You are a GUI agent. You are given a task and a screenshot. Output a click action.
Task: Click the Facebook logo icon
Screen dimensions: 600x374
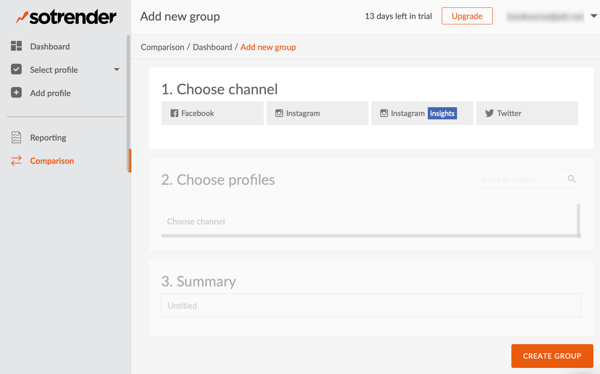174,113
